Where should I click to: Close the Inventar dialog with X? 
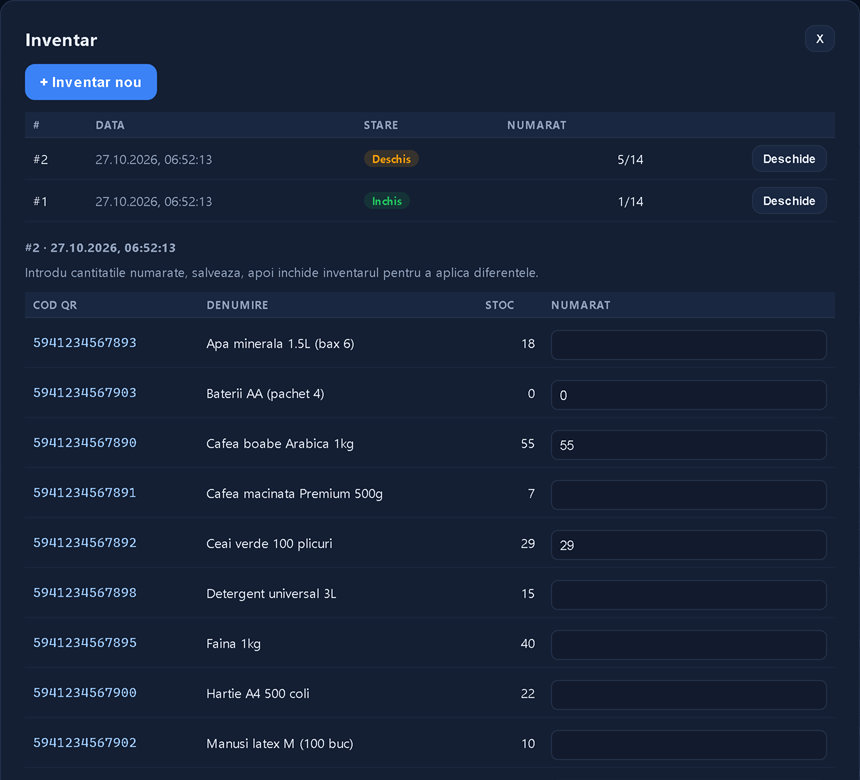(x=819, y=39)
